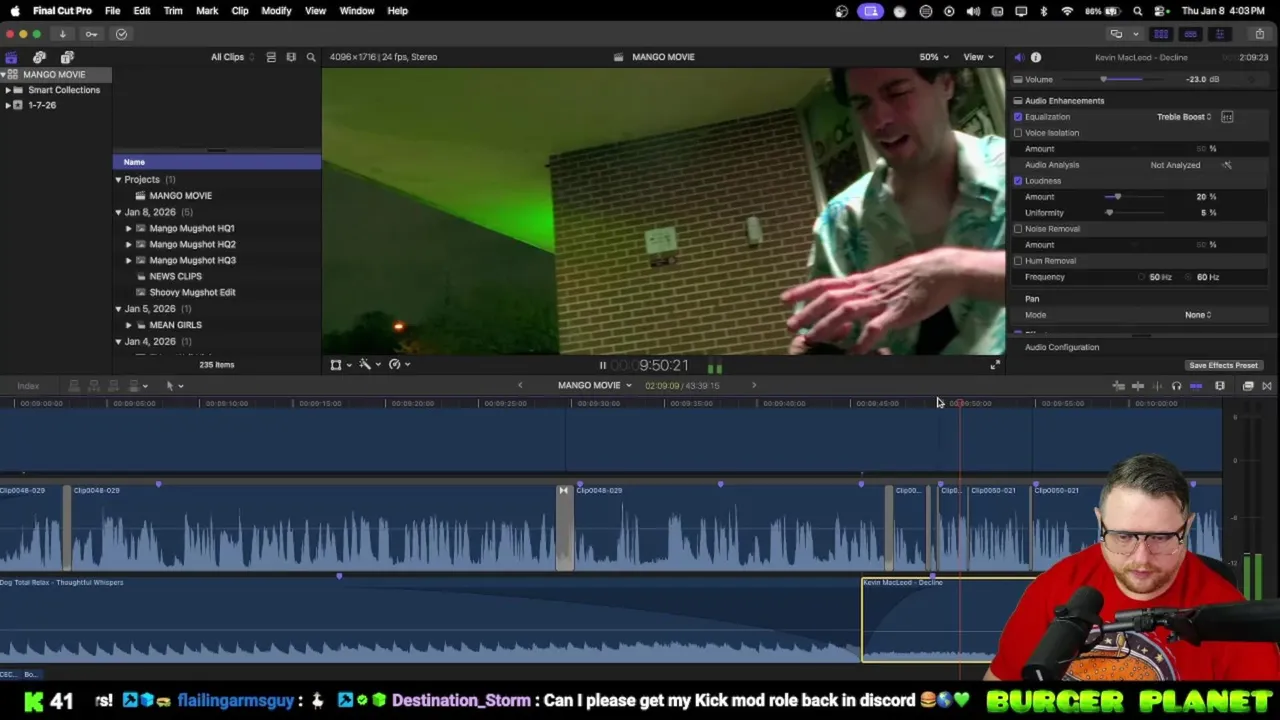Open the transitions browser icon
This screenshot has width=1280, height=720.
click(x=1267, y=386)
